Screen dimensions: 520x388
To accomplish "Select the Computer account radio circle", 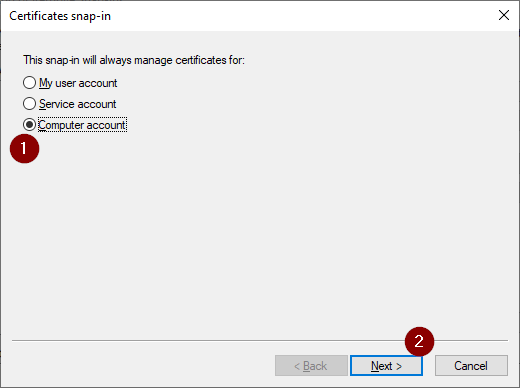I will [29, 125].
